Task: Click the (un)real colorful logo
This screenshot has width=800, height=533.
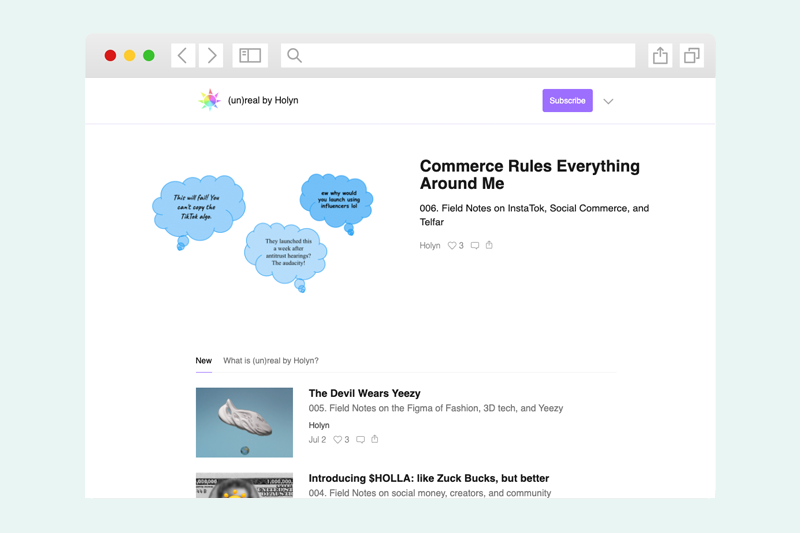Action: (x=209, y=100)
